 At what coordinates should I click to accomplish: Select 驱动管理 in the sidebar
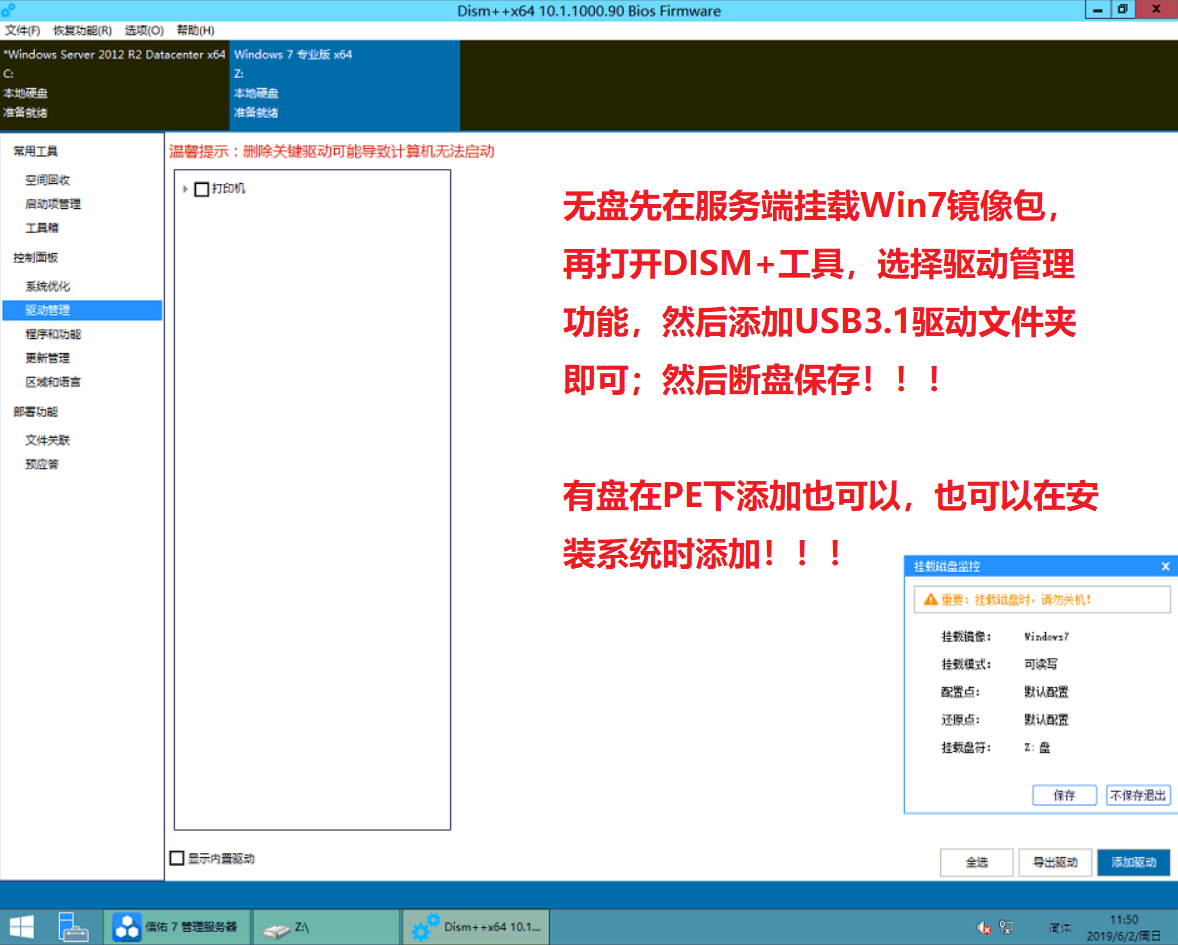[82, 310]
